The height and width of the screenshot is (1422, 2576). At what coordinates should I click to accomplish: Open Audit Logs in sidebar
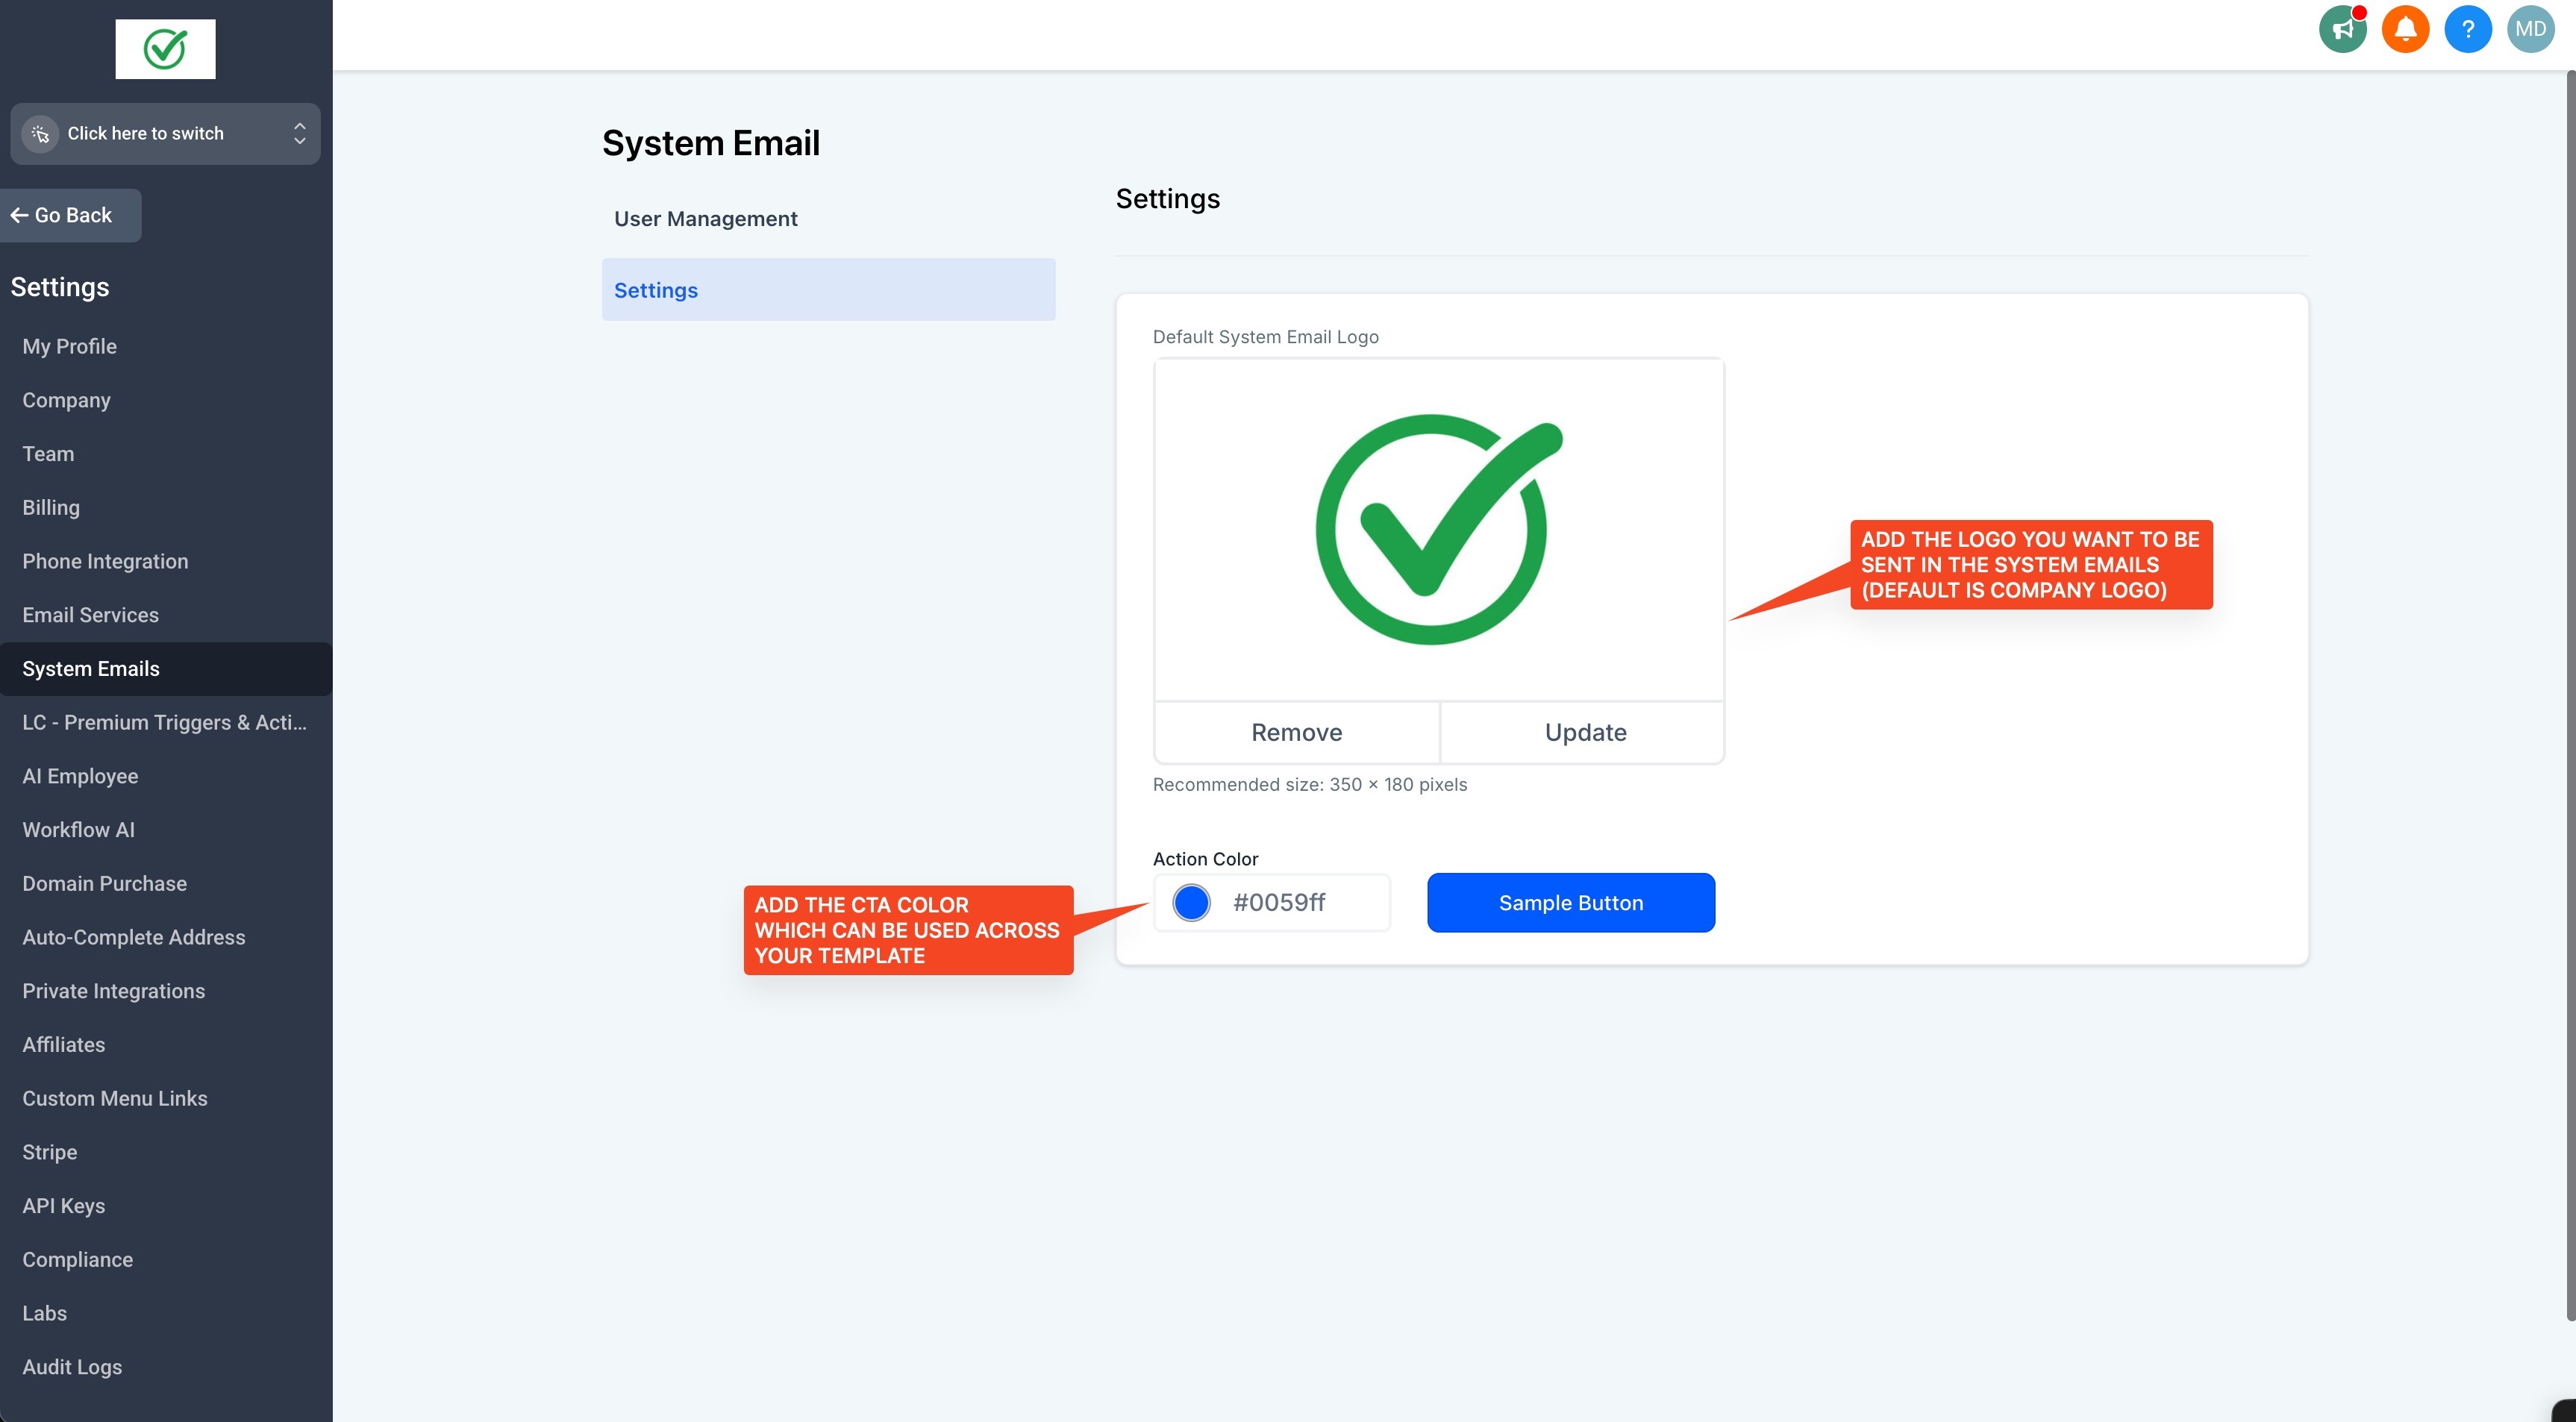pyautogui.click(x=72, y=1367)
